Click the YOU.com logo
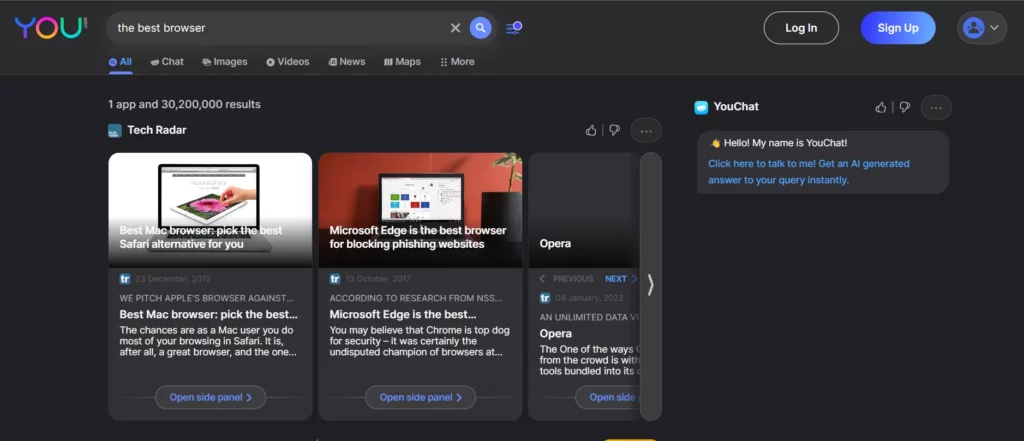The width and height of the screenshot is (1024, 441). click(x=51, y=27)
